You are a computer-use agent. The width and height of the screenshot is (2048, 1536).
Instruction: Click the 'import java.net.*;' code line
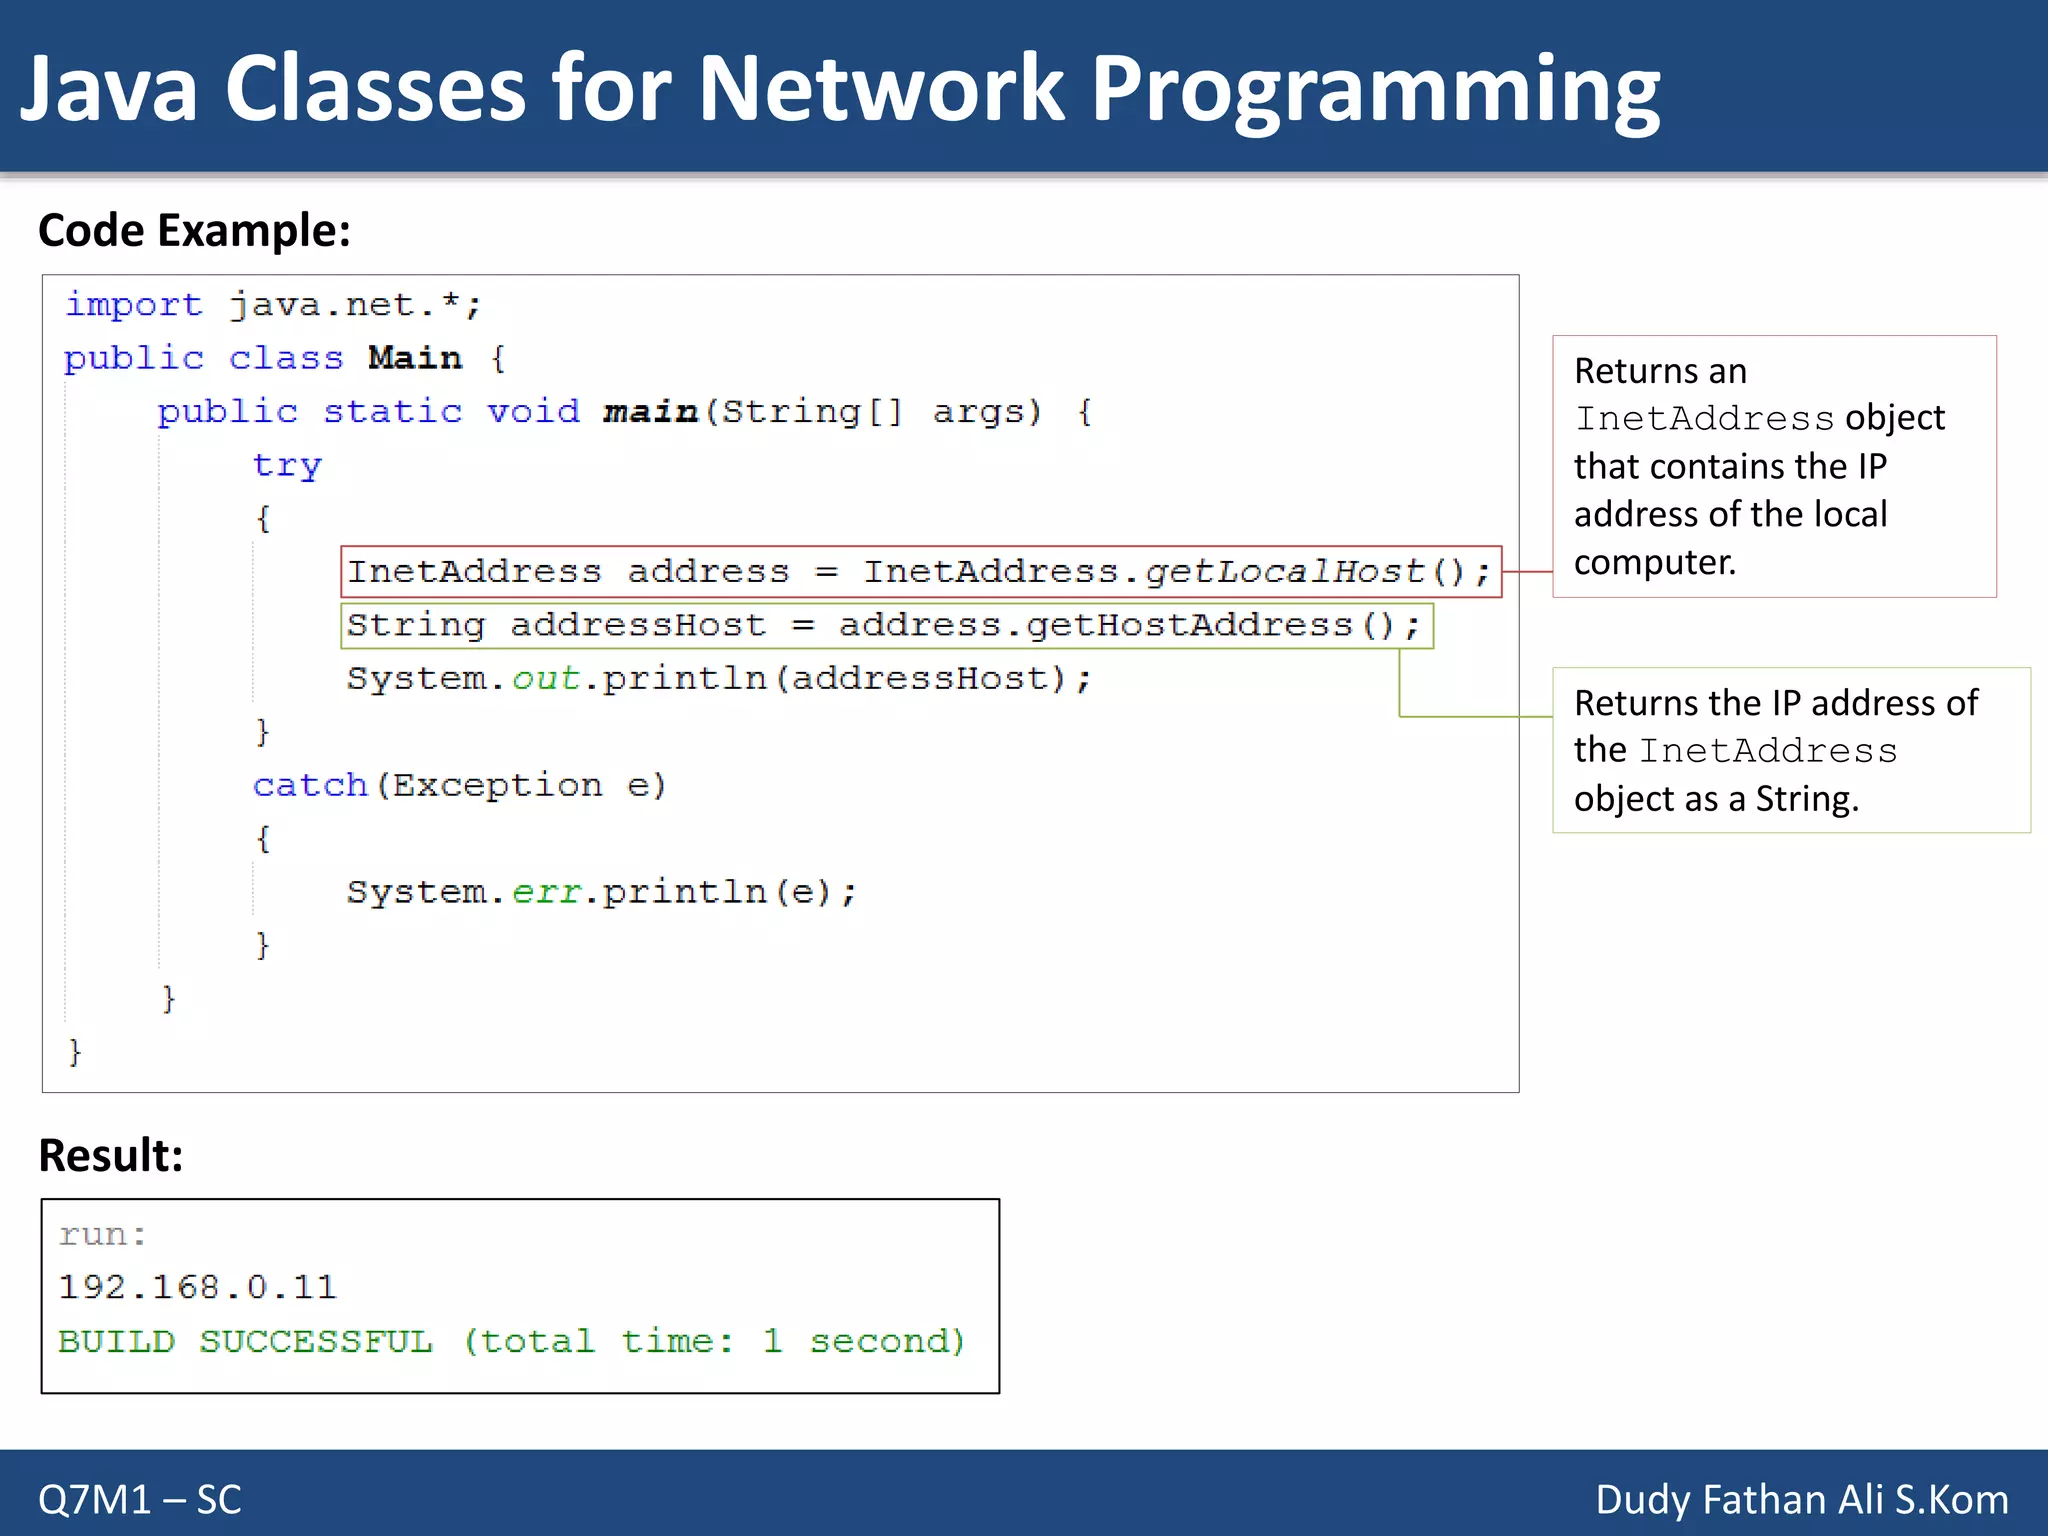click(x=273, y=305)
